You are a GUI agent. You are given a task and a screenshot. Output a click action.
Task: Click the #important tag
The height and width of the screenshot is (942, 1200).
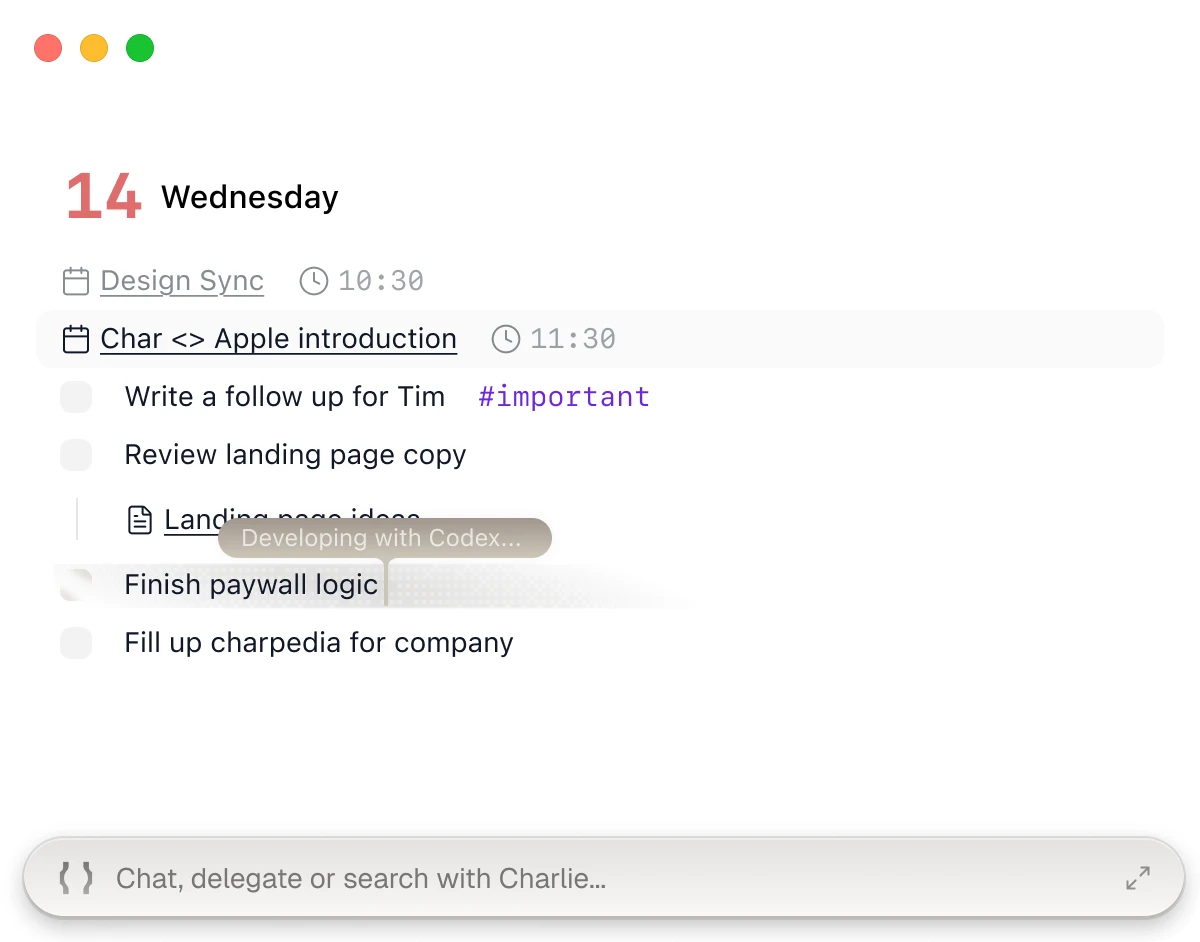pyautogui.click(x=564, y=397)
